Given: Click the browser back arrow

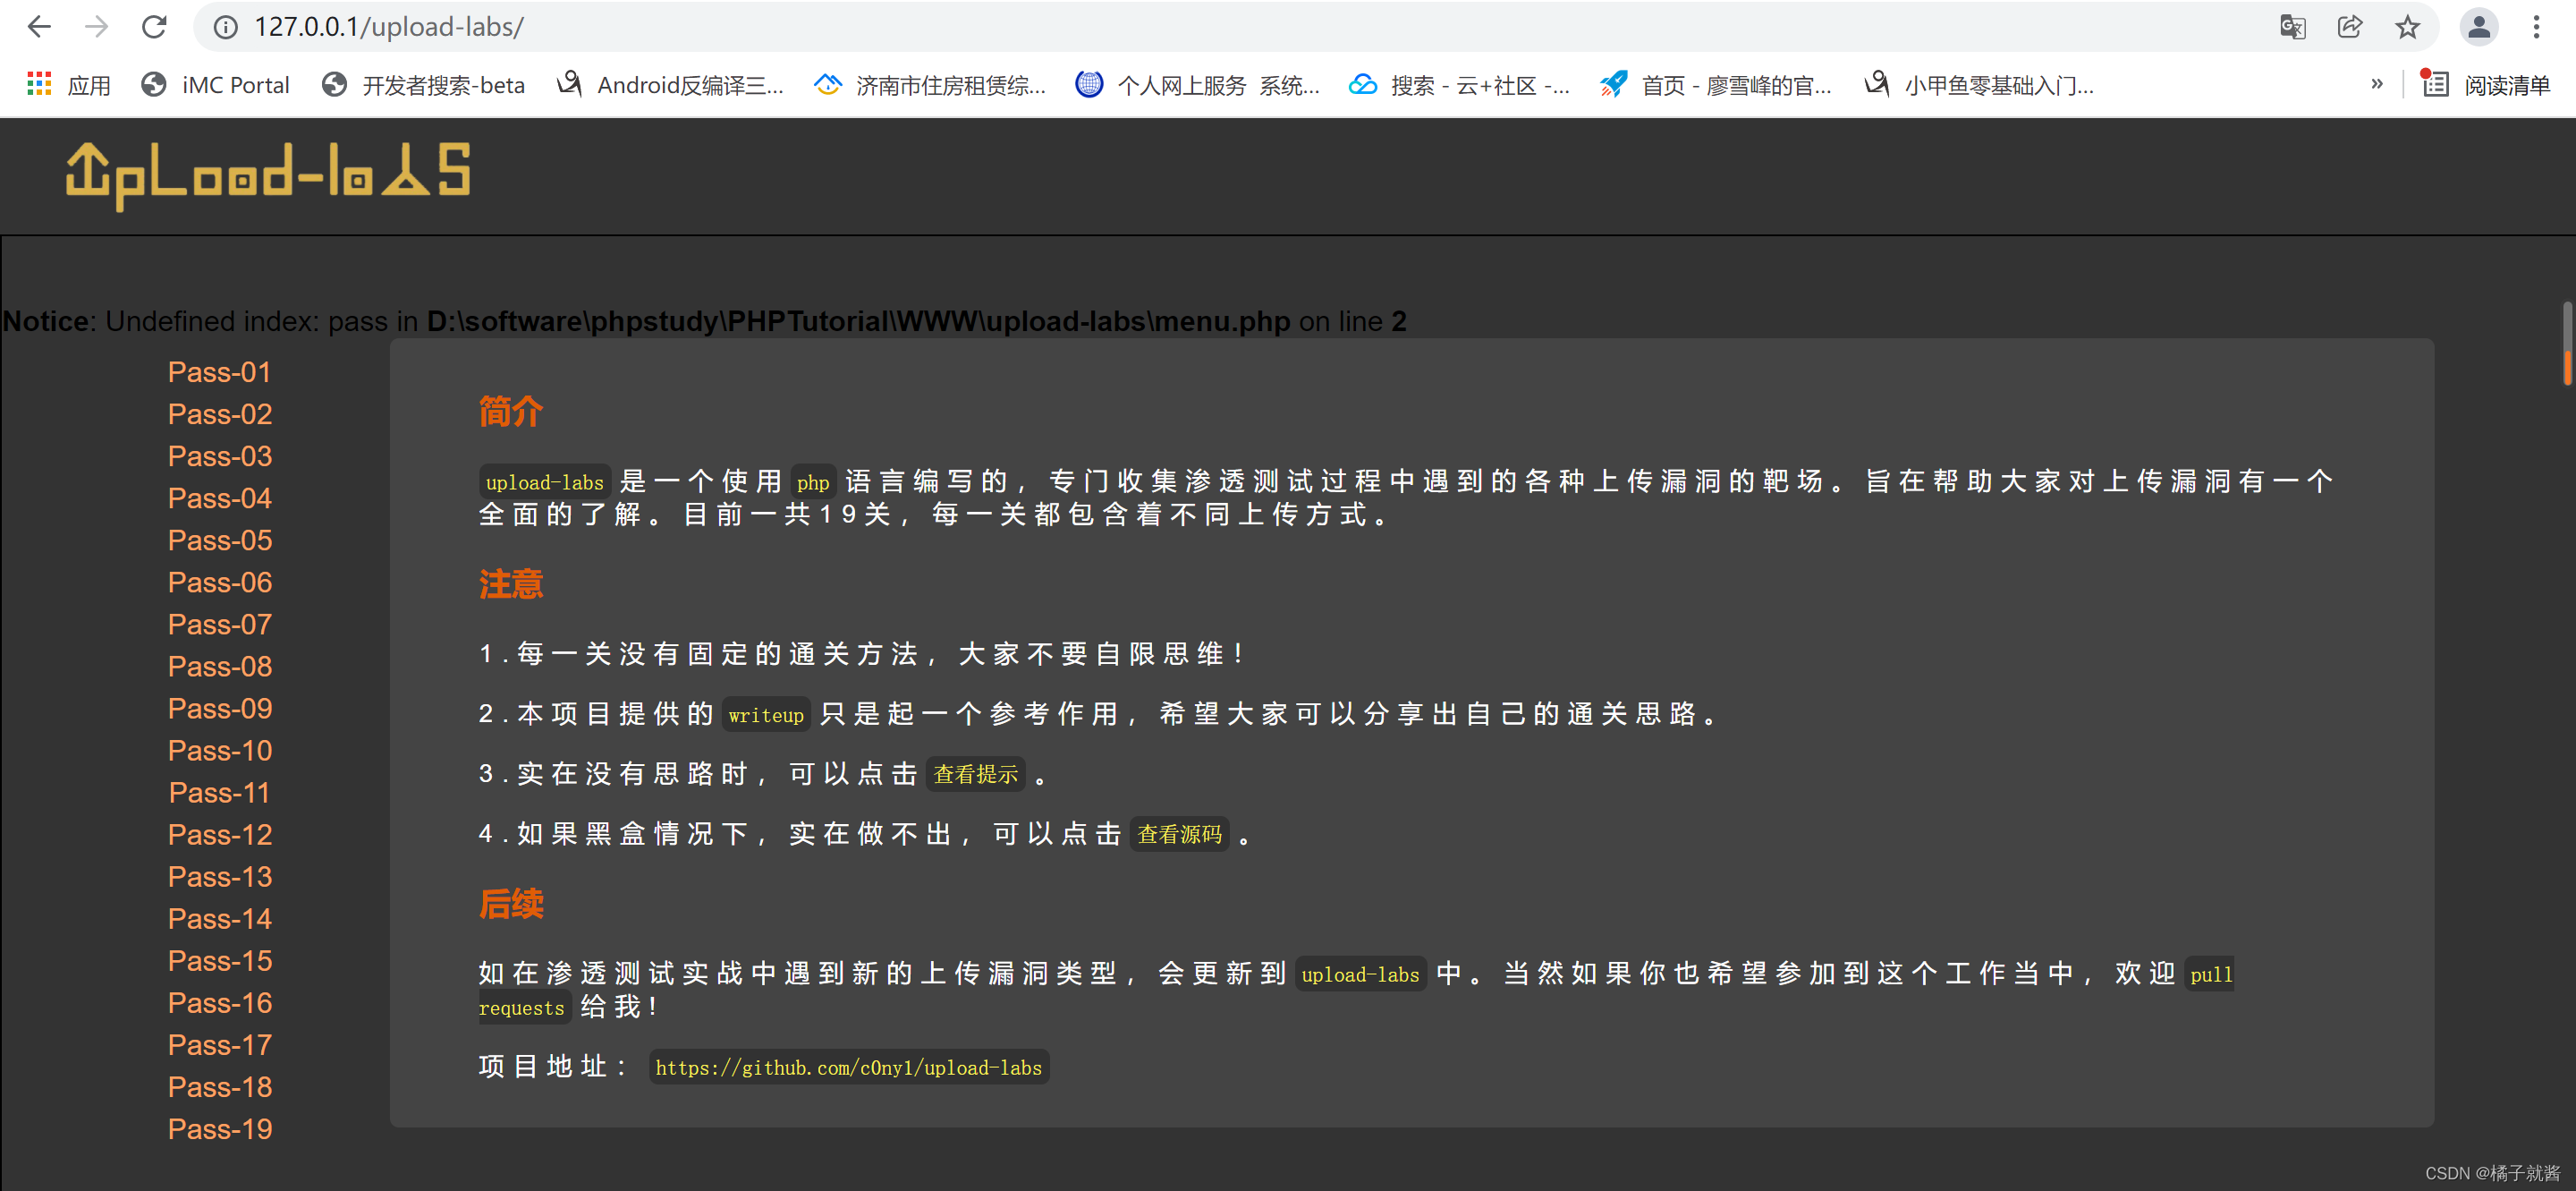Looking at the screenshot, I should point(39,27).
